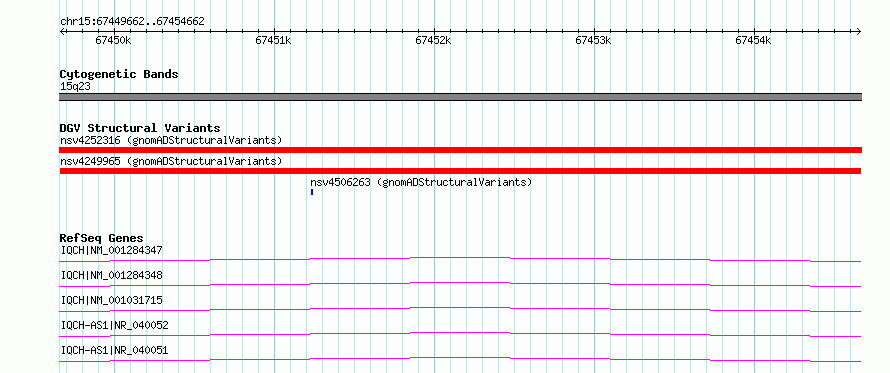
Task: Click the Cytogenetic Bands track title
Action: (x=119, y=74)
